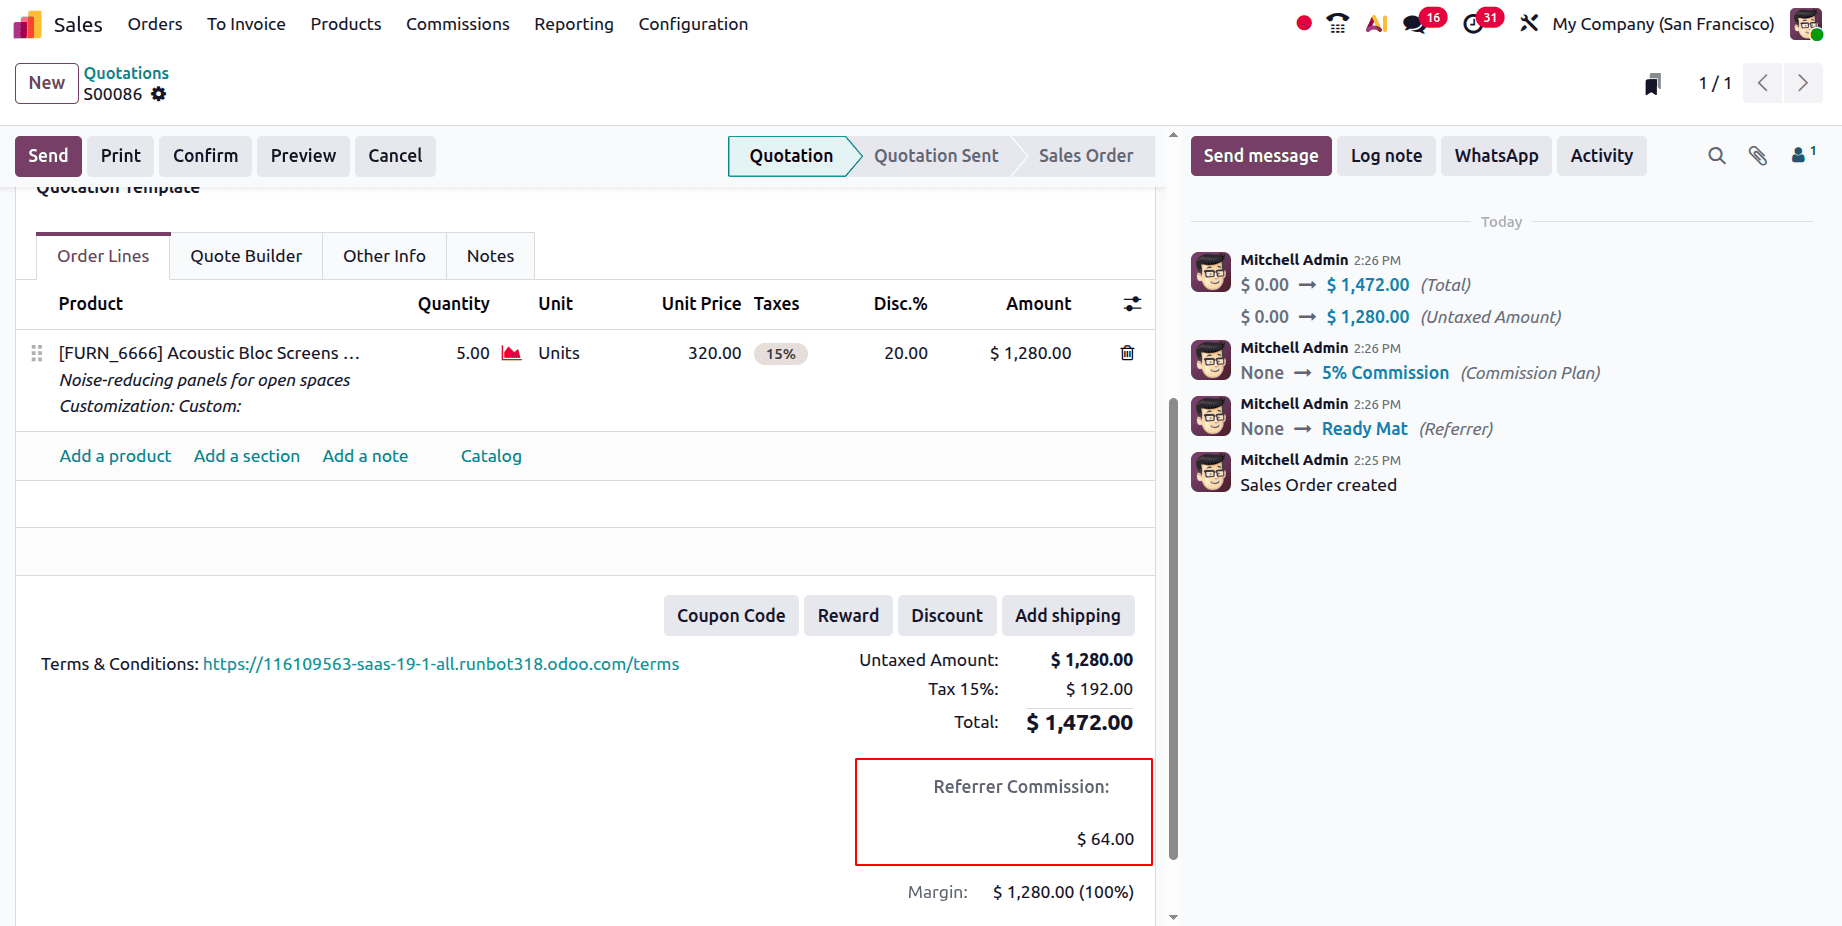Screen dimensions: 1842x926
Task: Open the Reporting menu
Action: [574, 24]
